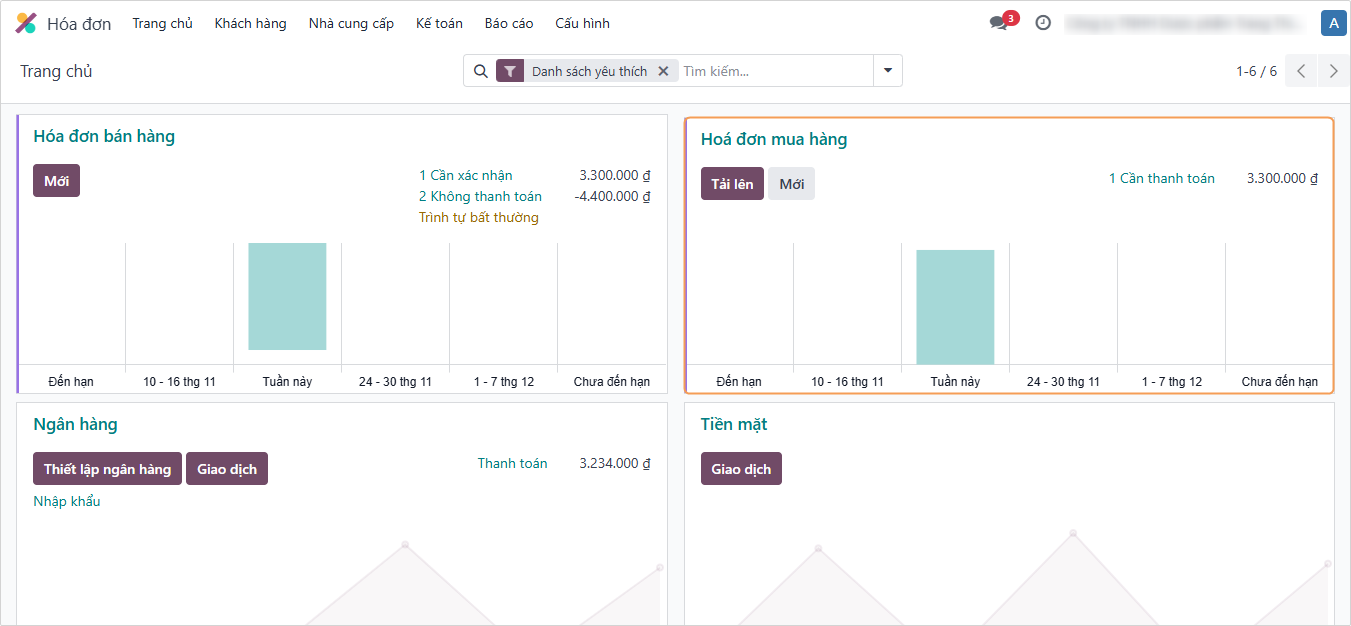Click Thiết lập ngân hàng button
The height and width of the screenshot is (626, 1351).
[107, 469]
